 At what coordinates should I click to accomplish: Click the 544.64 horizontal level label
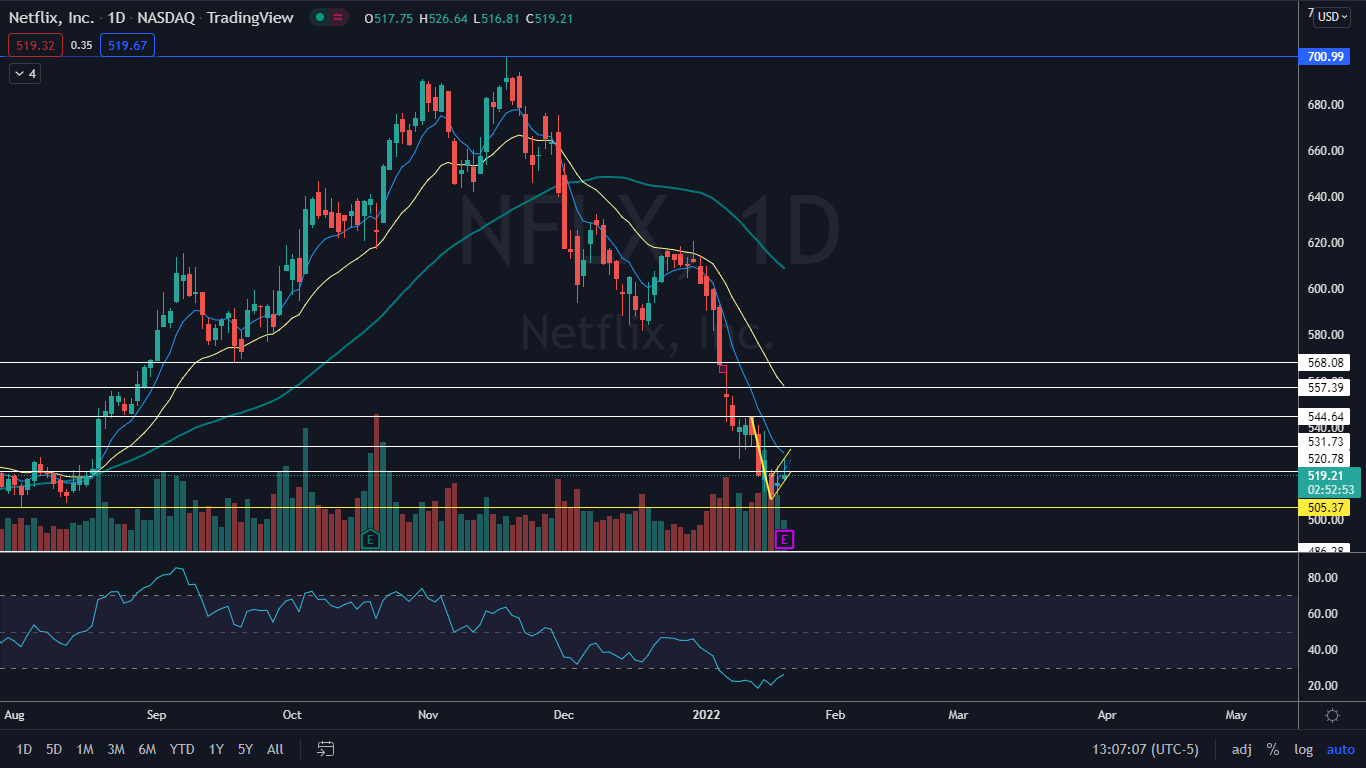click(1325, 416)
